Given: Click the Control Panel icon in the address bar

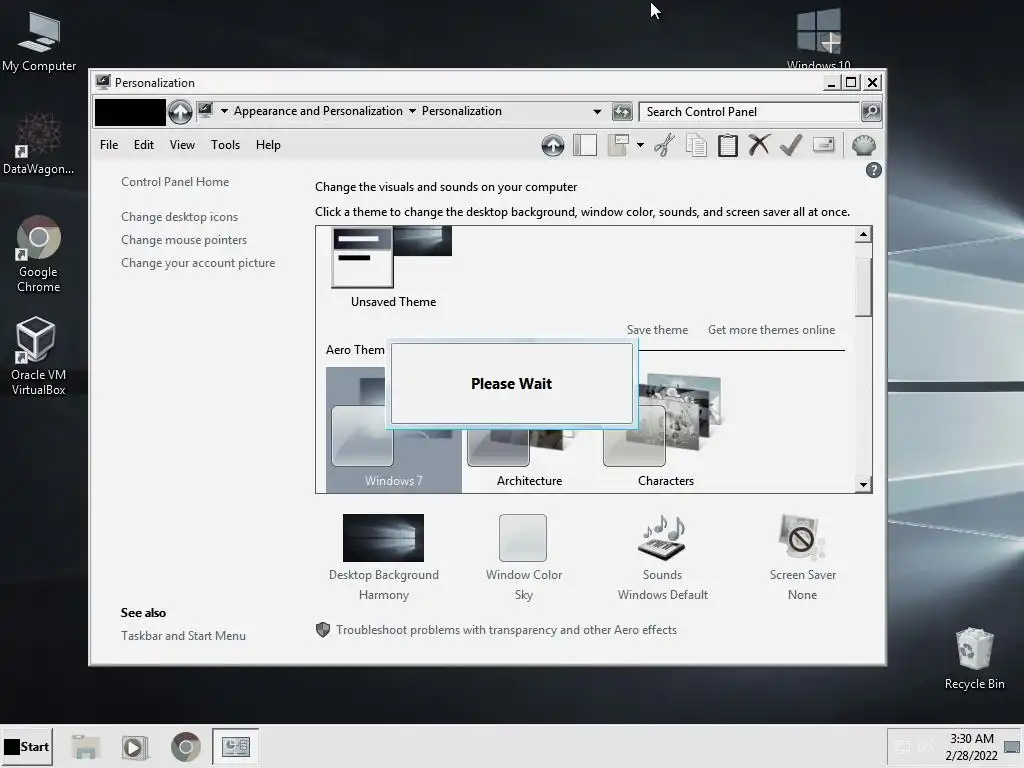Looking at the screenshot, I should 205,110.
